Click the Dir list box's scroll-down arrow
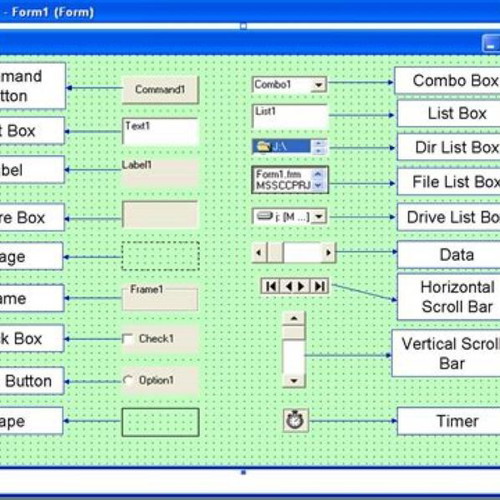The width and height of the screenshot is (500, 500). (319, 151)
